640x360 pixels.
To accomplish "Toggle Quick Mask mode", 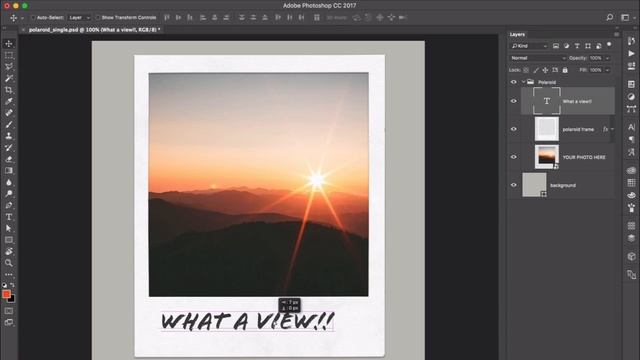I will point(9,311).
